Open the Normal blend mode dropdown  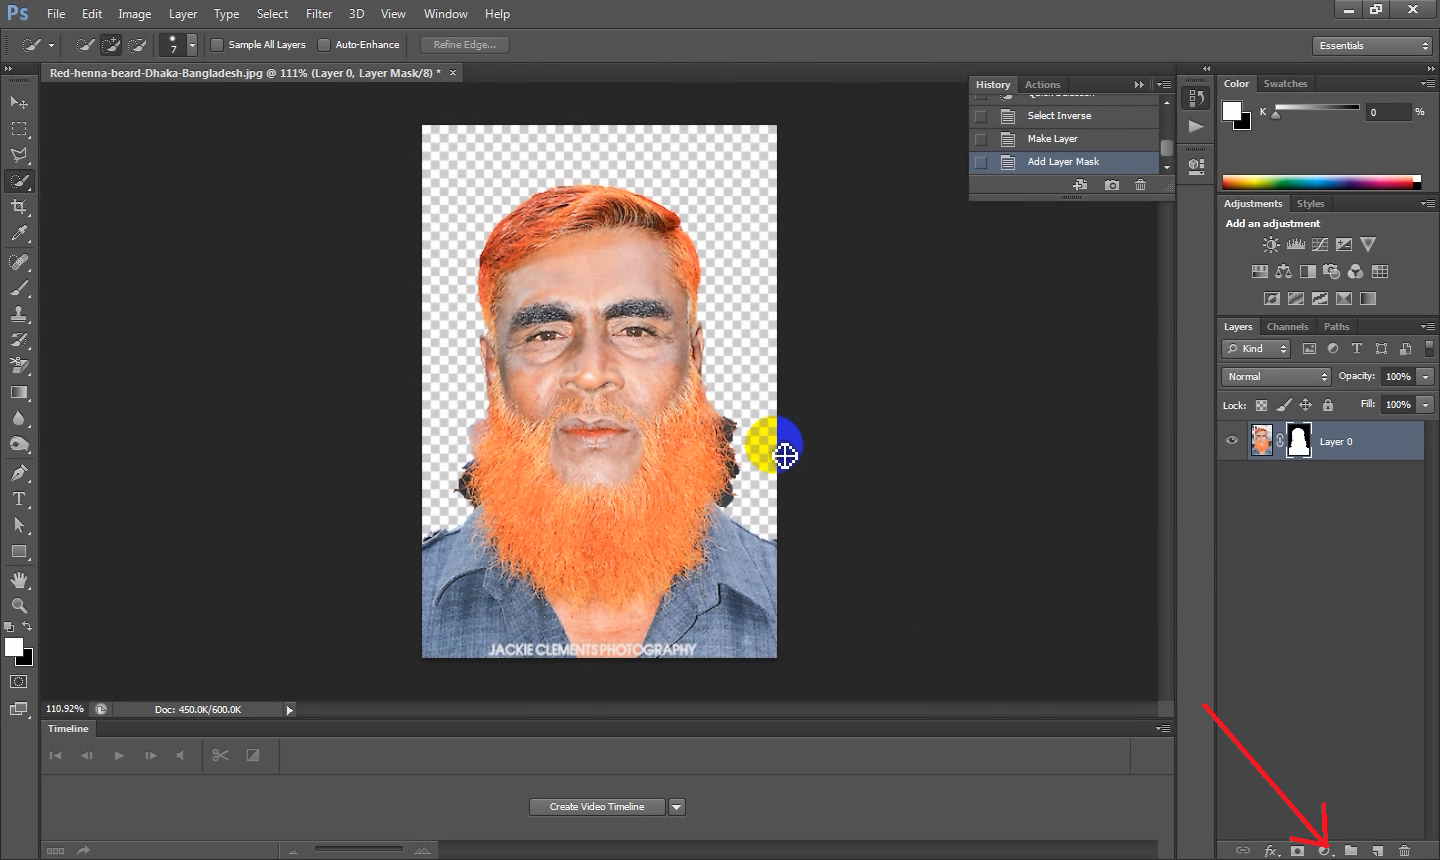pos(1276,377)
